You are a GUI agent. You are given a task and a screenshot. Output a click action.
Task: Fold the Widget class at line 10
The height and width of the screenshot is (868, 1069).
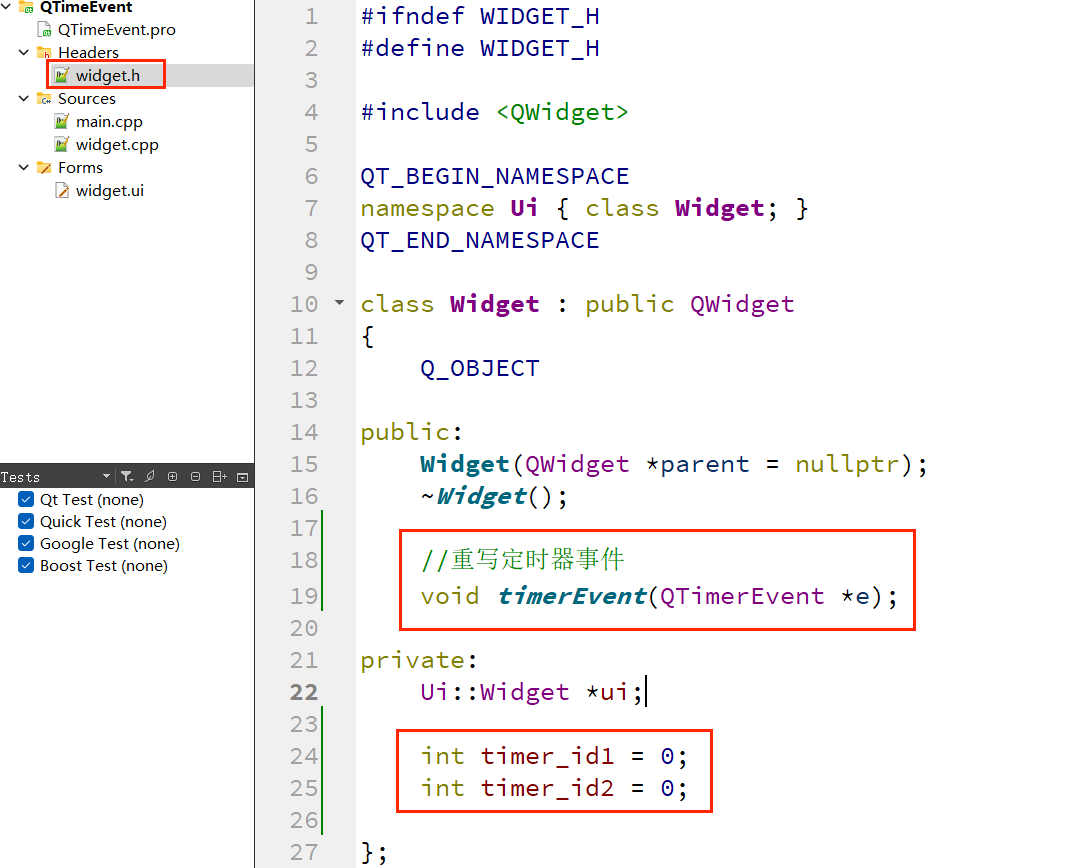(x=339, y=302)
